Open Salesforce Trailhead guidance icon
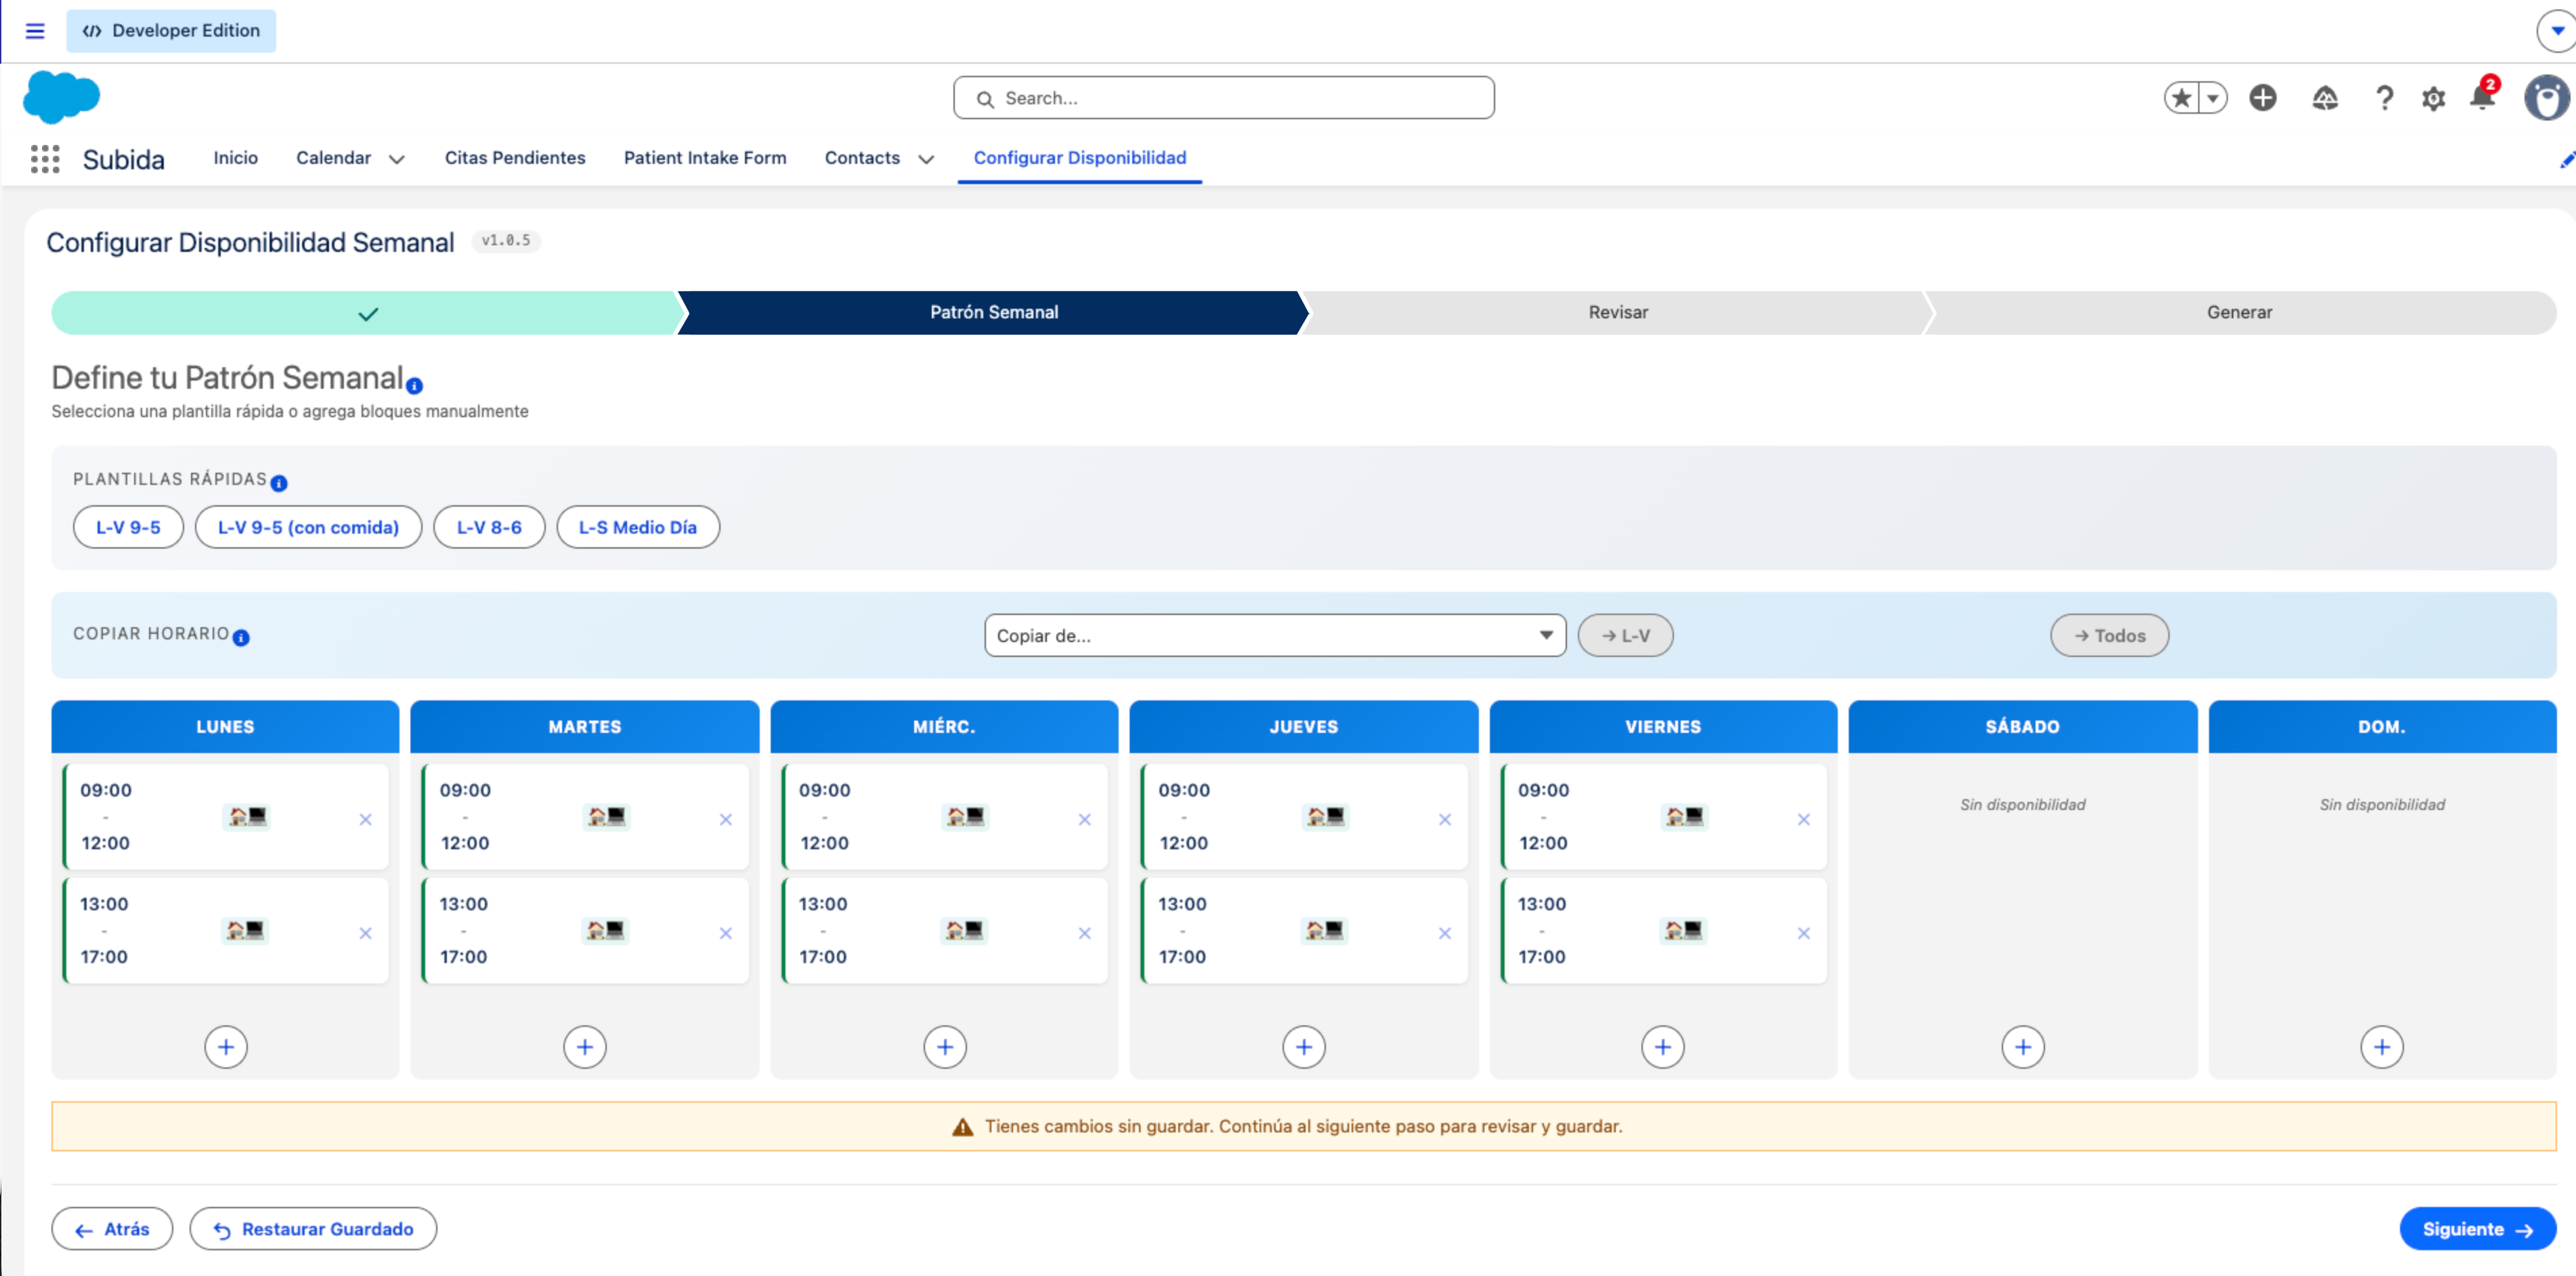2576x1276 pixels. coord(2325,98)
